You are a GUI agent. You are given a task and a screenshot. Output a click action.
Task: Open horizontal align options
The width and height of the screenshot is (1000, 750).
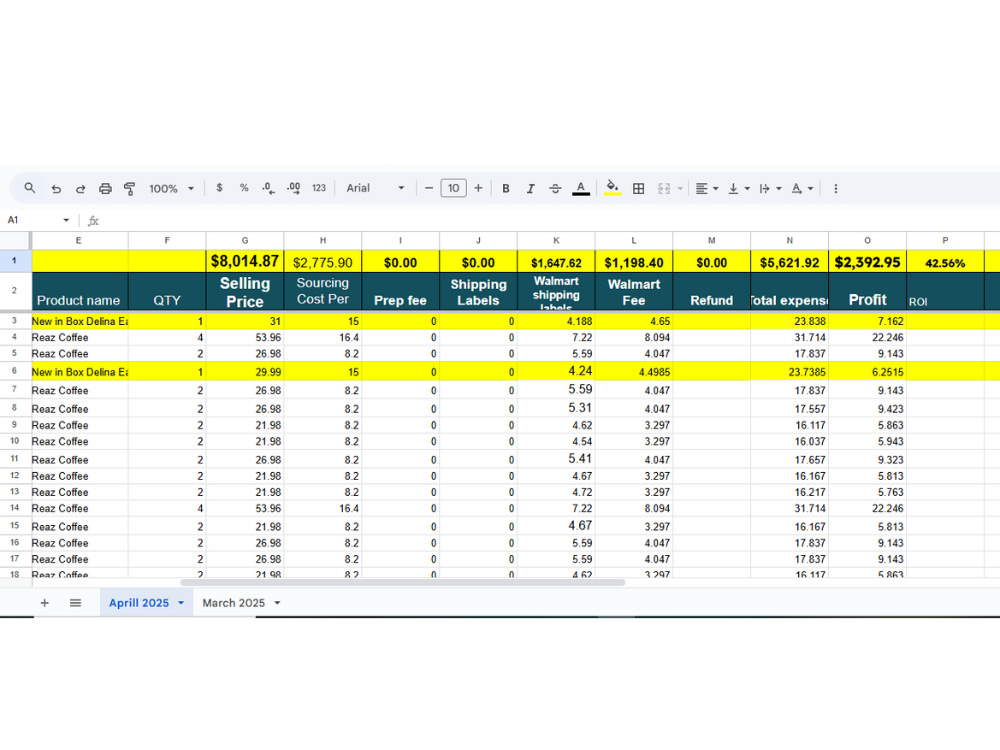(707, 189)
